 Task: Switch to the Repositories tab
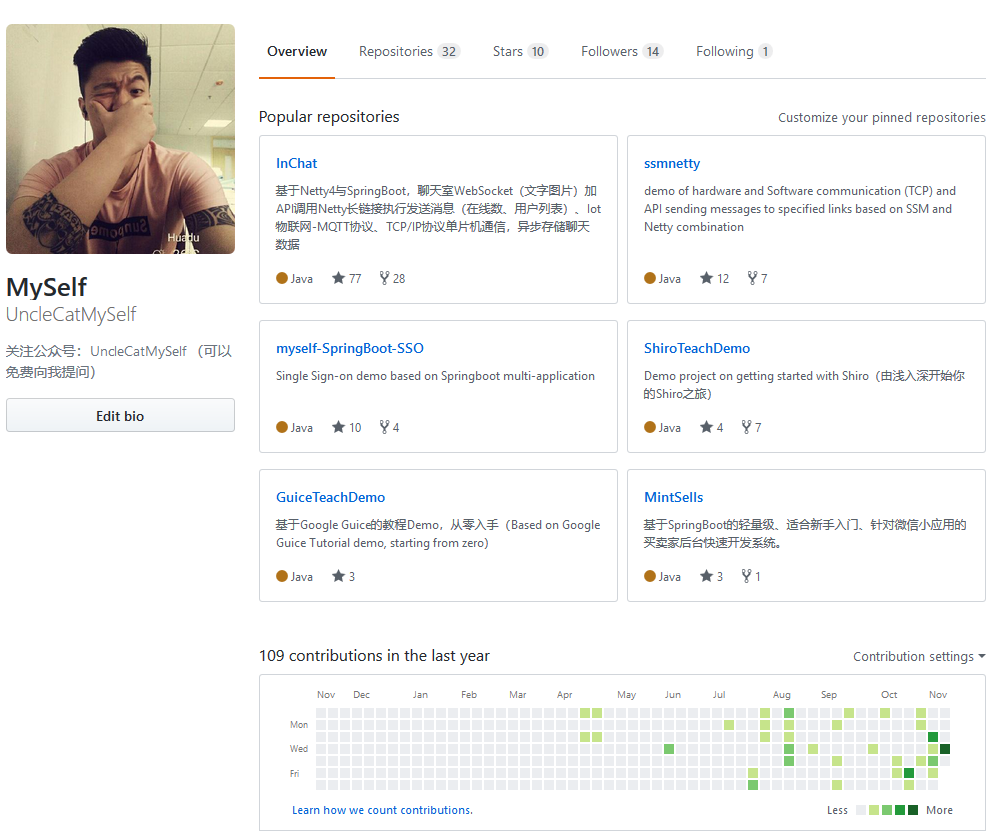pos(409,52)
